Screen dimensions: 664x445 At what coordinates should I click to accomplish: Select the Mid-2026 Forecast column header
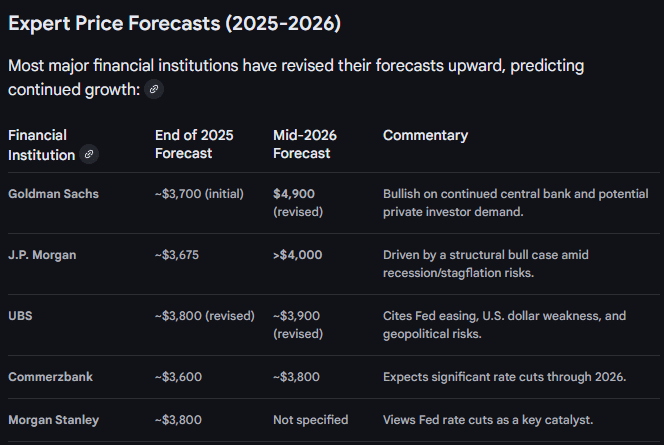[x=302, y=144]
